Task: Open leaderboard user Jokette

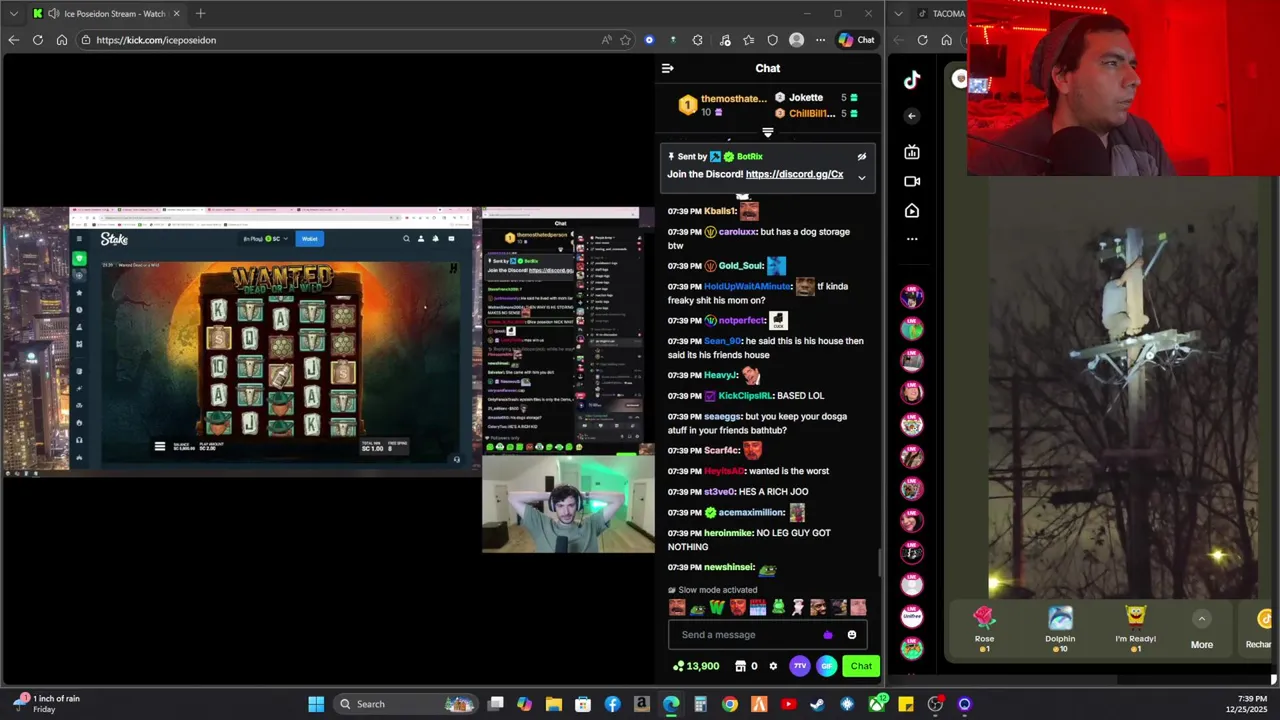Action: click(806, 98)
